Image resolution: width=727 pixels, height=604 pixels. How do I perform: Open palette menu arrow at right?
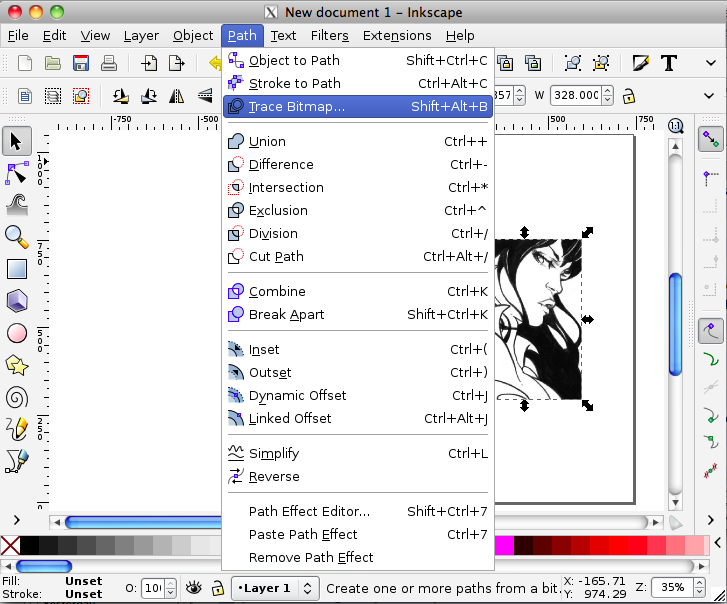point(718,542)
